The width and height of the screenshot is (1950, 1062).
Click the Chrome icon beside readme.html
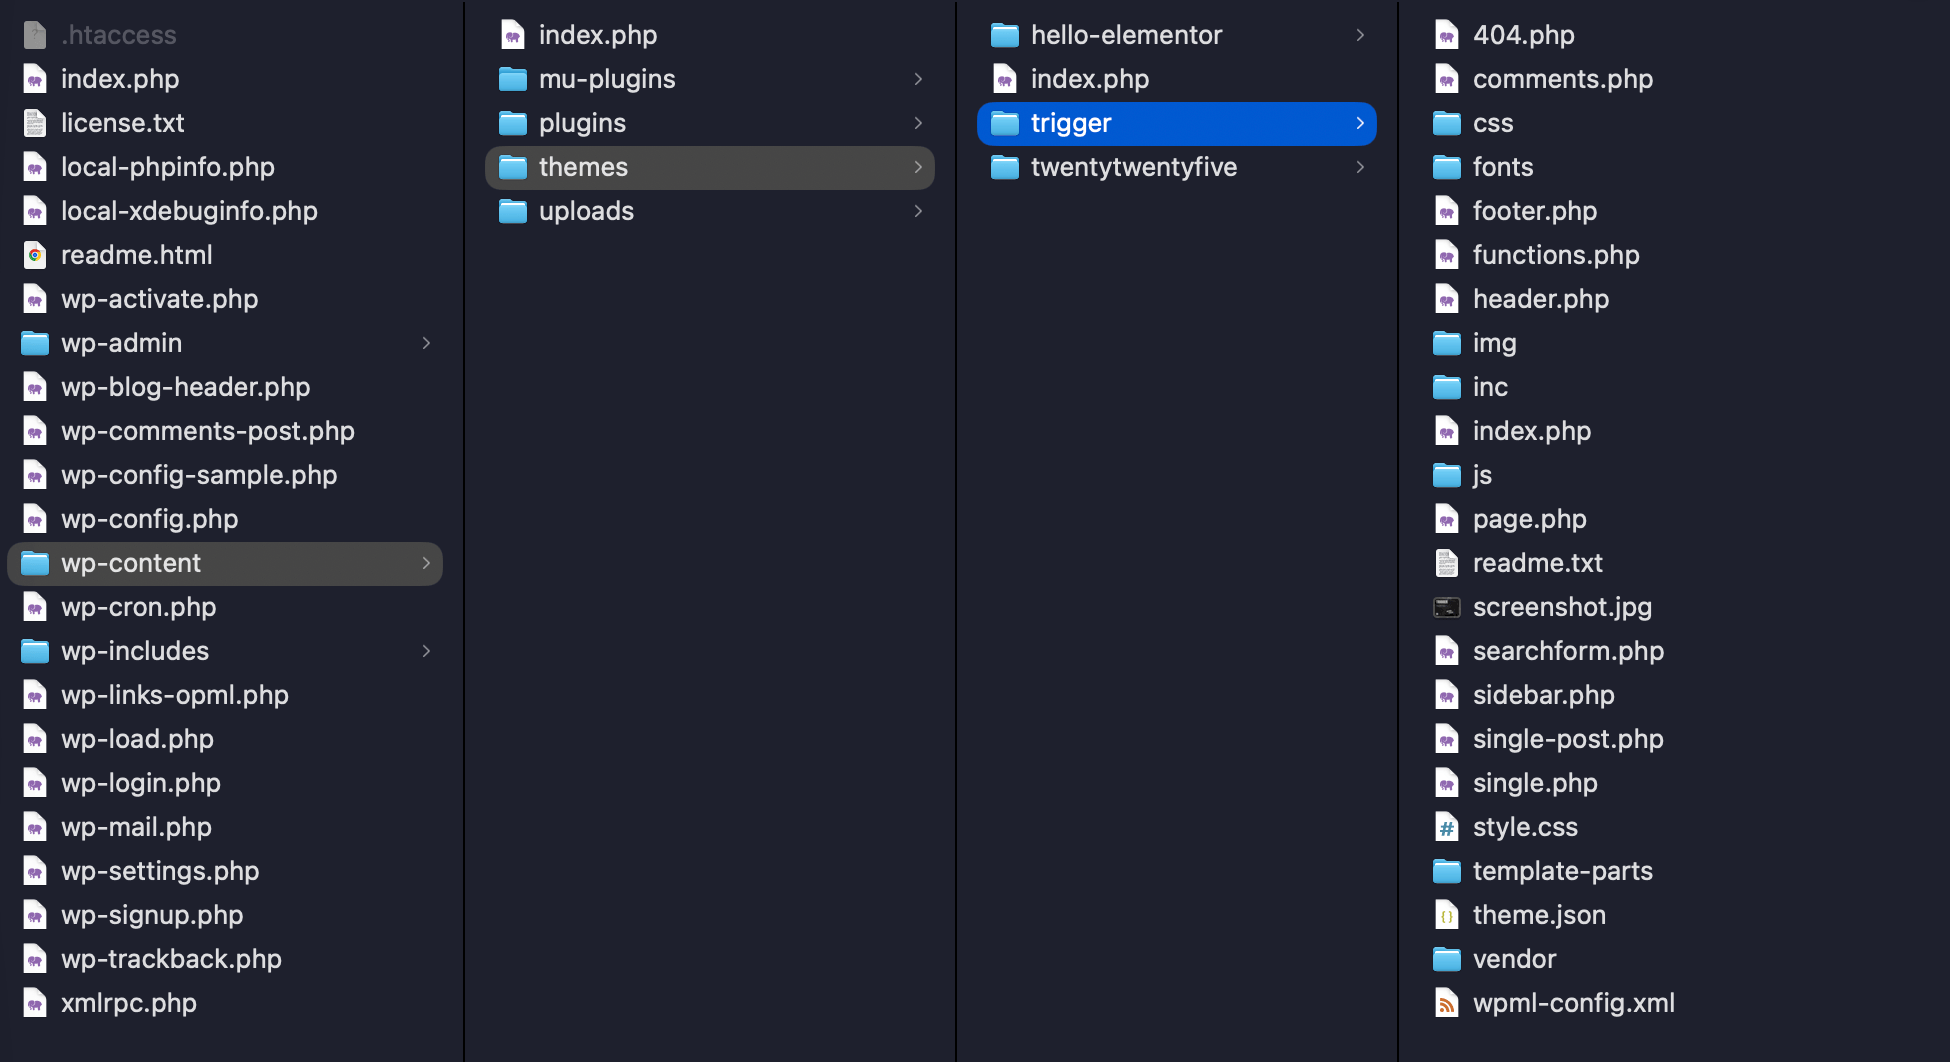tap(35, 255)
